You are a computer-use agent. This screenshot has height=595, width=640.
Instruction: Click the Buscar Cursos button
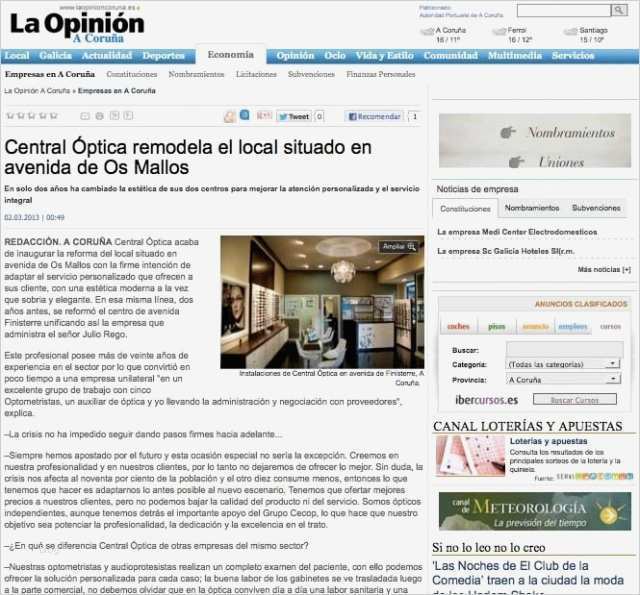[x=575, y=400]
